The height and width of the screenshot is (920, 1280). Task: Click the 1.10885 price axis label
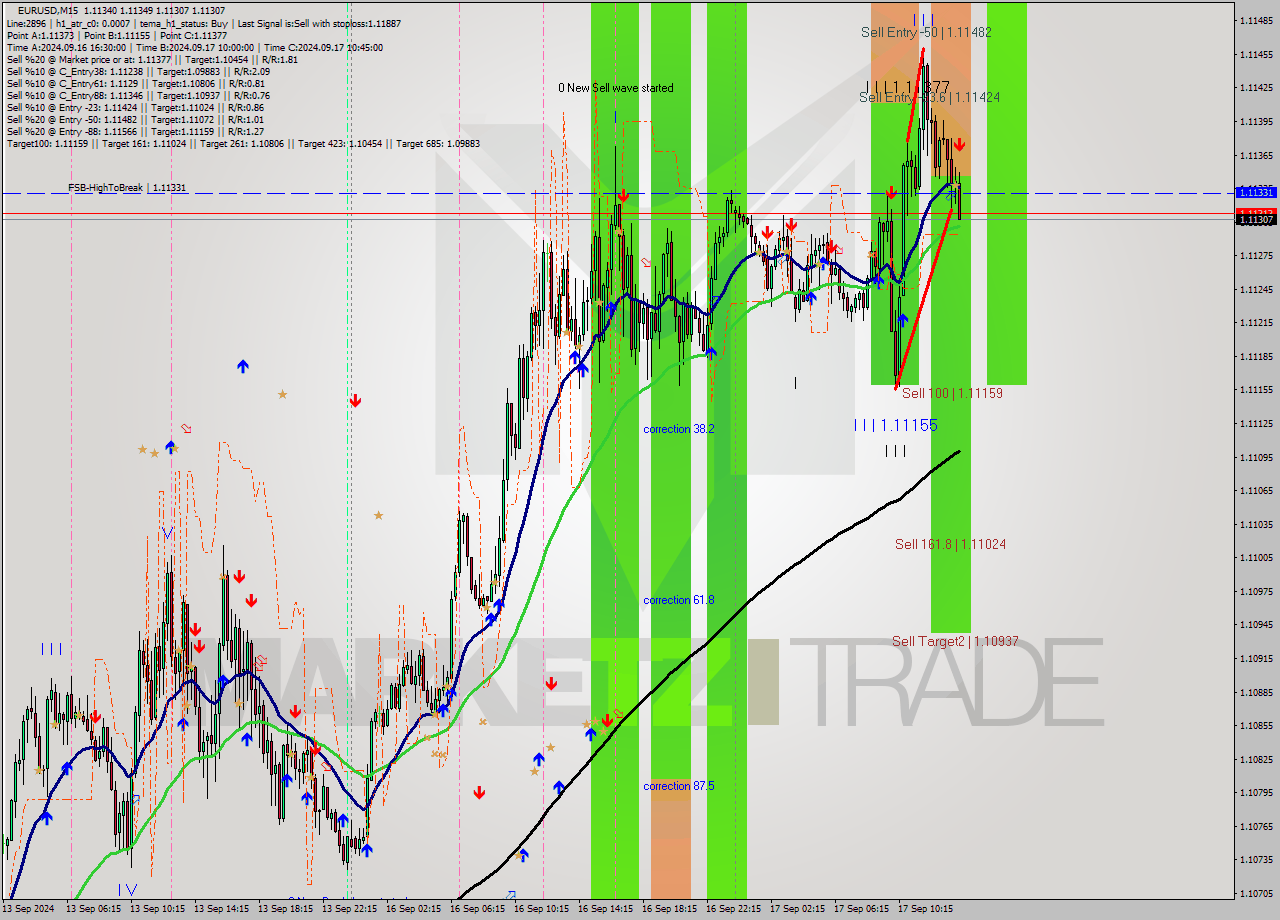tap(1255, 692)
